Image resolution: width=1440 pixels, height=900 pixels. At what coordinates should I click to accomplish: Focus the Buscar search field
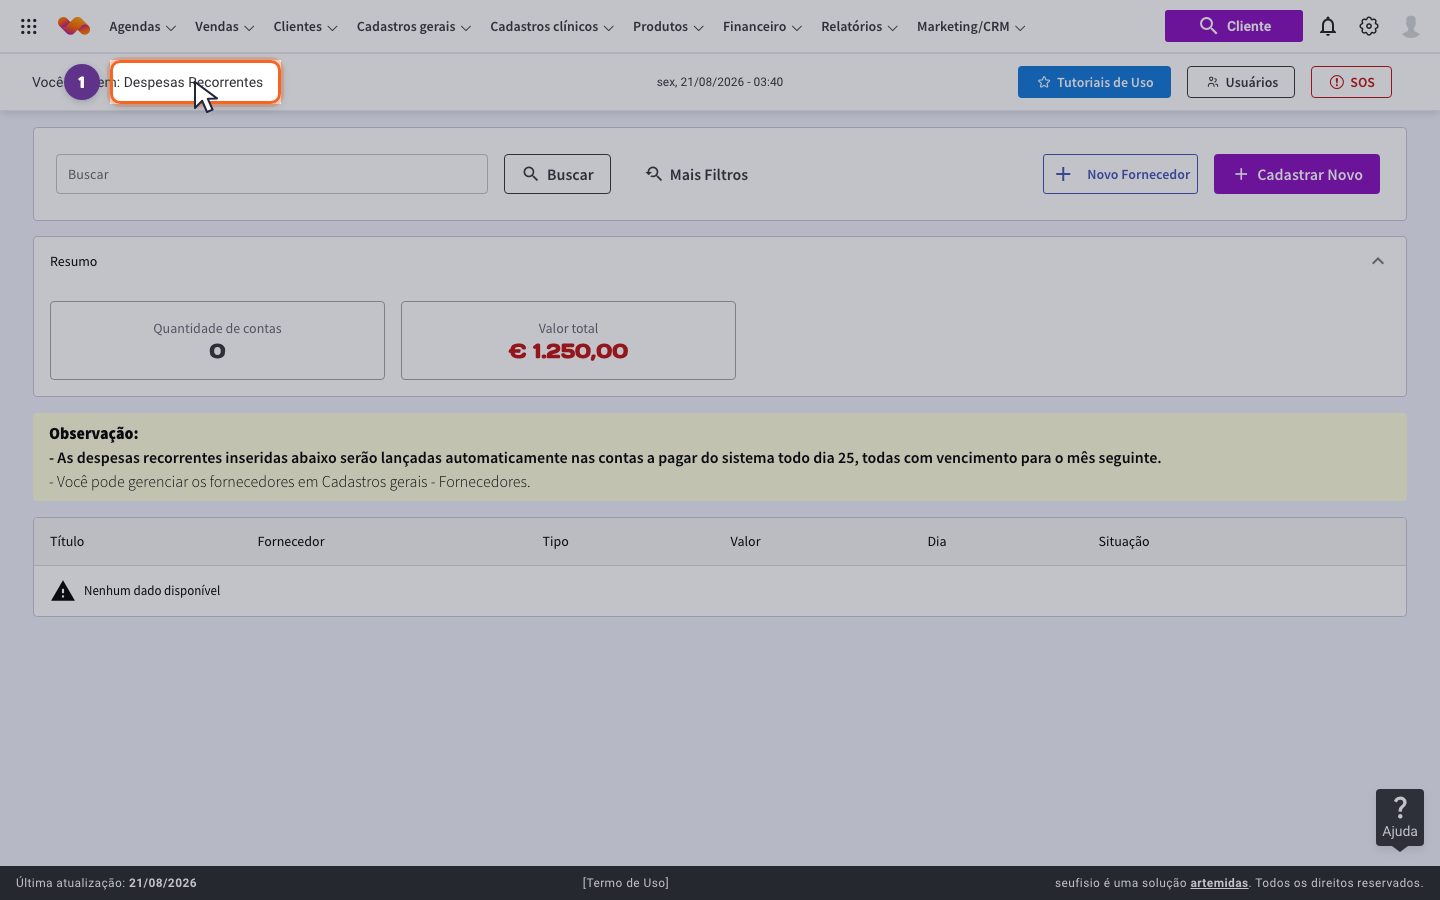pyautogui.click(x=272, y=174)
